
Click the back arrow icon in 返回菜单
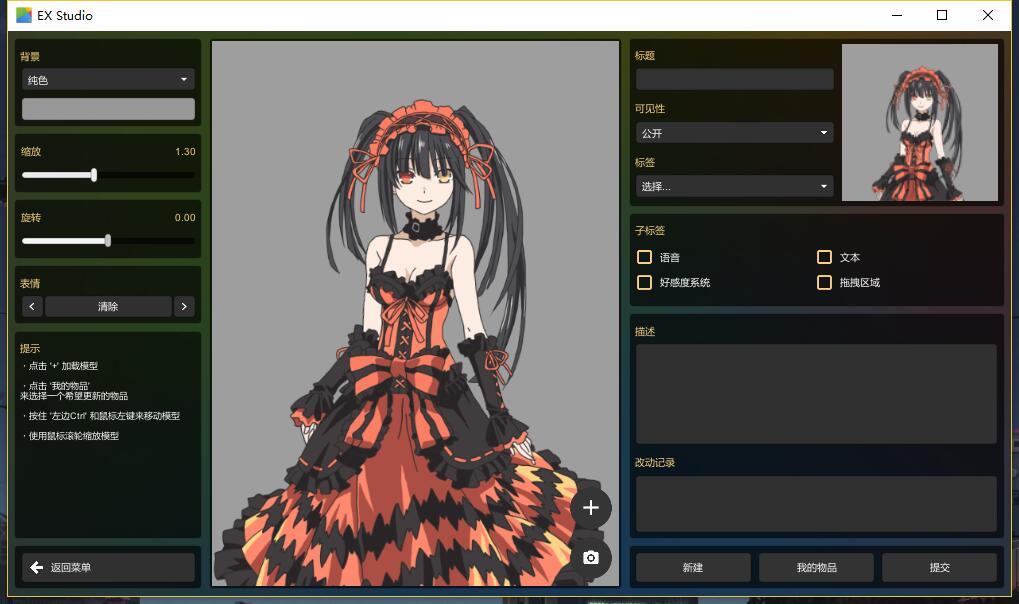37,568
